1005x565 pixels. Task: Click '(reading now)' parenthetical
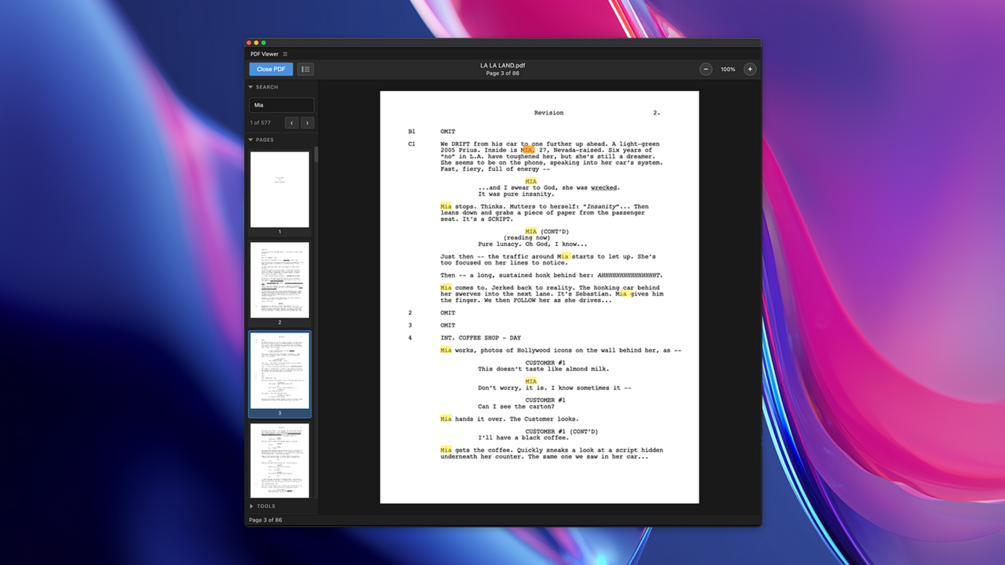526,238
